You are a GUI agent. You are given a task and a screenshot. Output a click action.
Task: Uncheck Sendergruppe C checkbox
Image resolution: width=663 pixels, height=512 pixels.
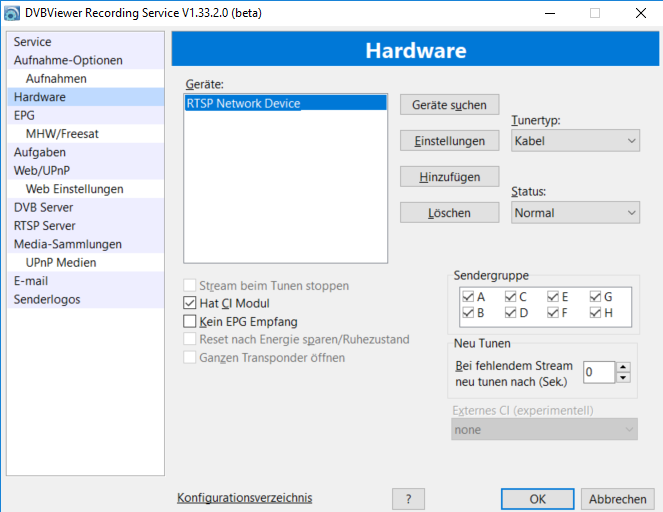click(x=510, y=297)
